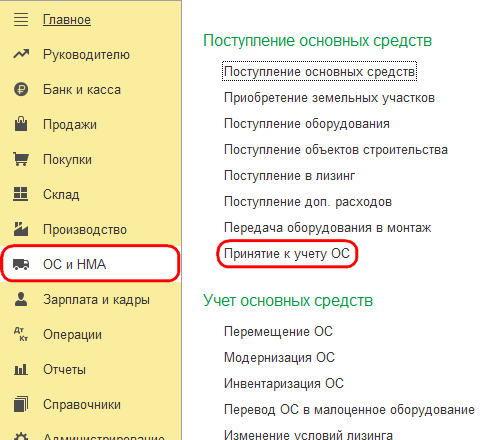Select the Продажи section
504x440 pixels.
pos(70,125)
